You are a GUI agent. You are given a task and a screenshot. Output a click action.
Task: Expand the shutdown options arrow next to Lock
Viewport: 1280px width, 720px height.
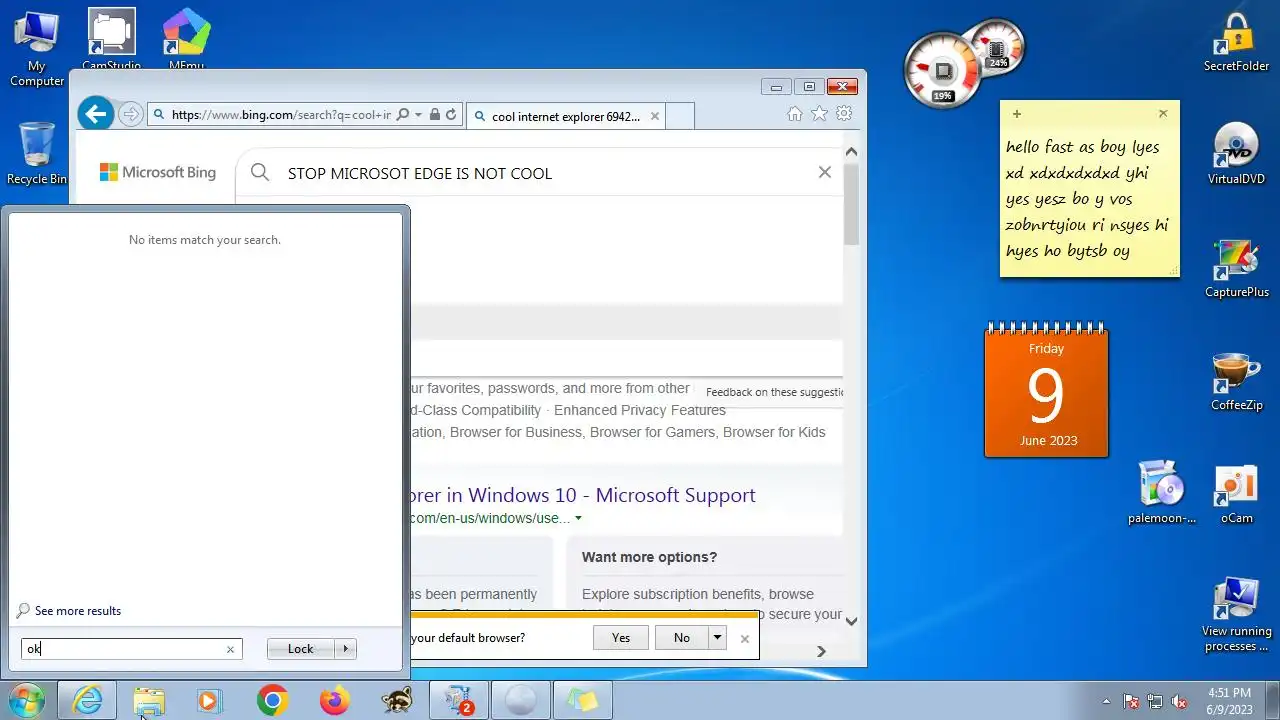pos(346,649)
